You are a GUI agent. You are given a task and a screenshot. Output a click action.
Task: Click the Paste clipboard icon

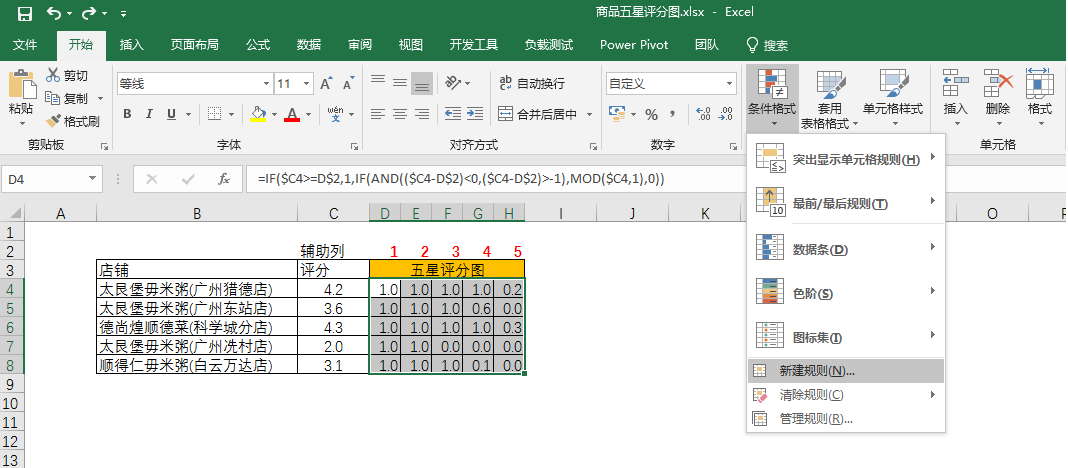21,84
